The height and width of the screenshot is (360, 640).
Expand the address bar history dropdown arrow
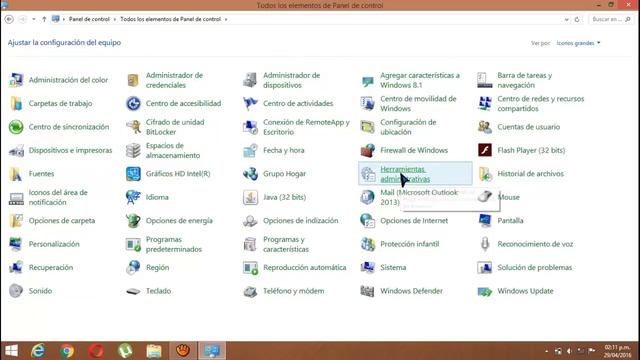[567, 19]
